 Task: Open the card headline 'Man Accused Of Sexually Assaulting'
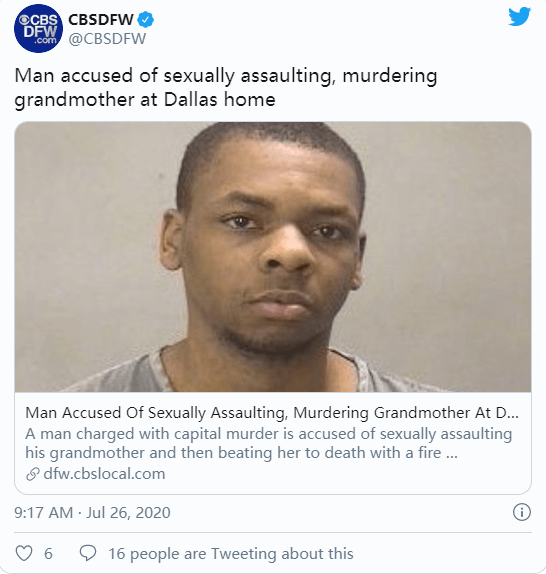[x=272, y=413]
